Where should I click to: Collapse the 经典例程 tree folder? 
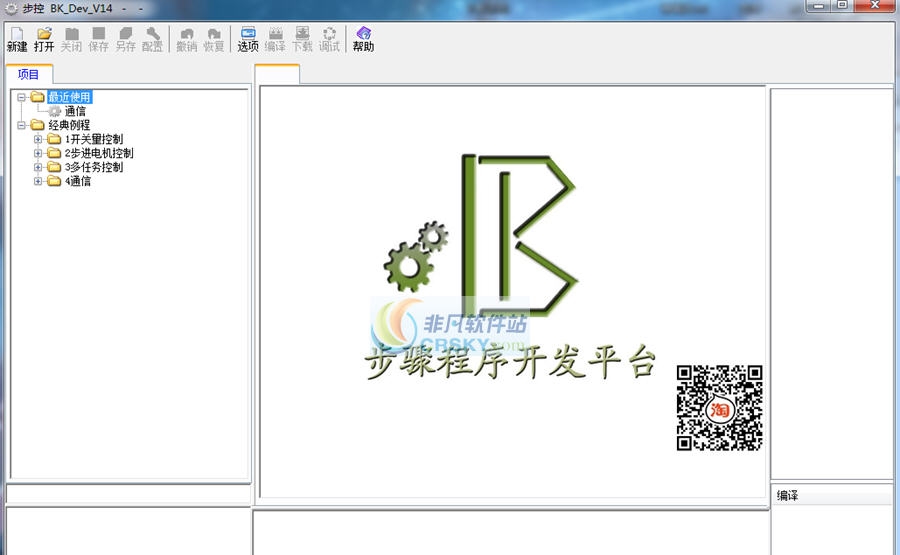(x=22, y=125)
